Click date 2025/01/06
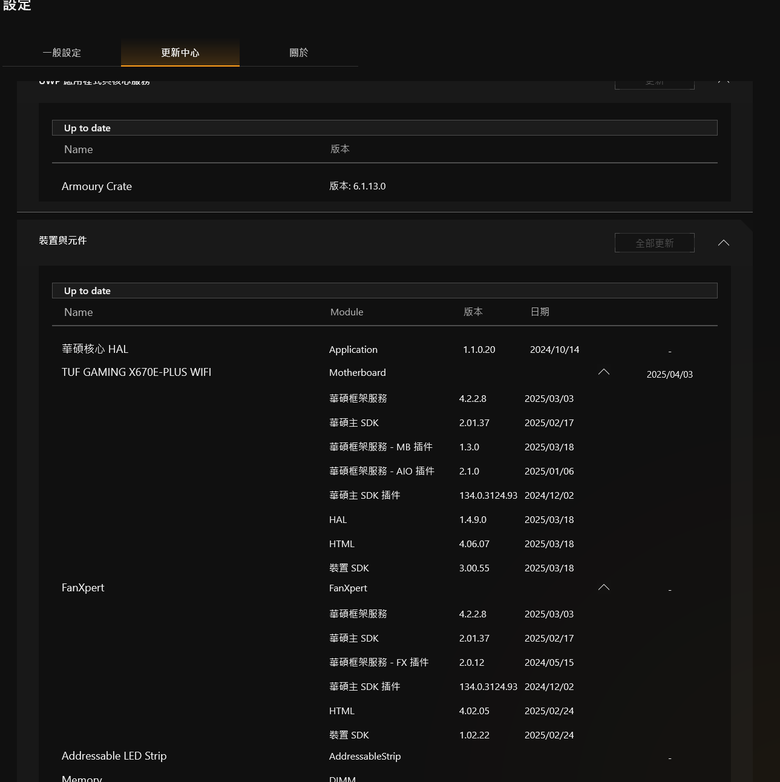Viewport: 780px width, 782px height. coord(549,471)
